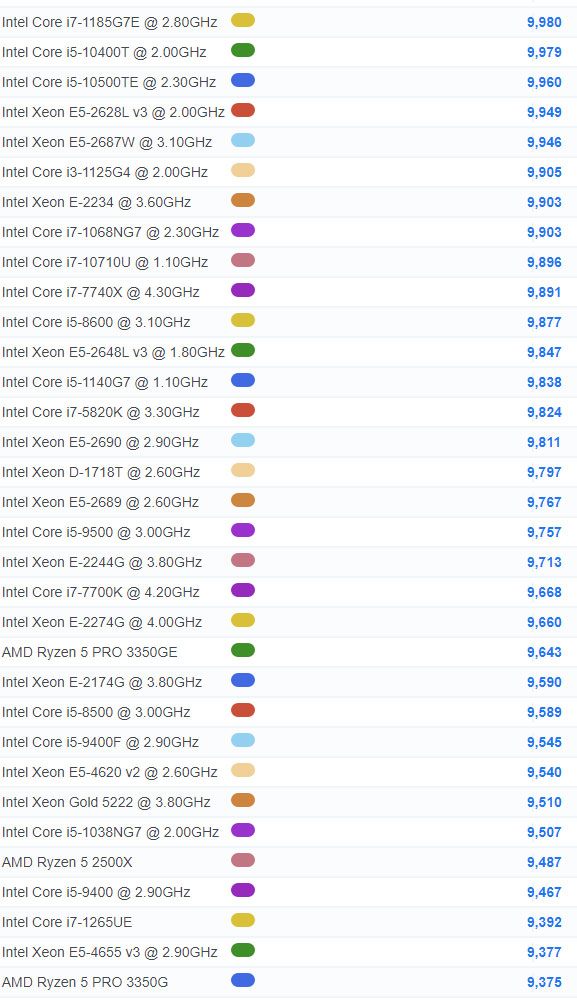Viewport: 577px width, 1000px height.
Task: Click the purple swatch beside Core i7-7700K
Action: click(x=243, y=590)
